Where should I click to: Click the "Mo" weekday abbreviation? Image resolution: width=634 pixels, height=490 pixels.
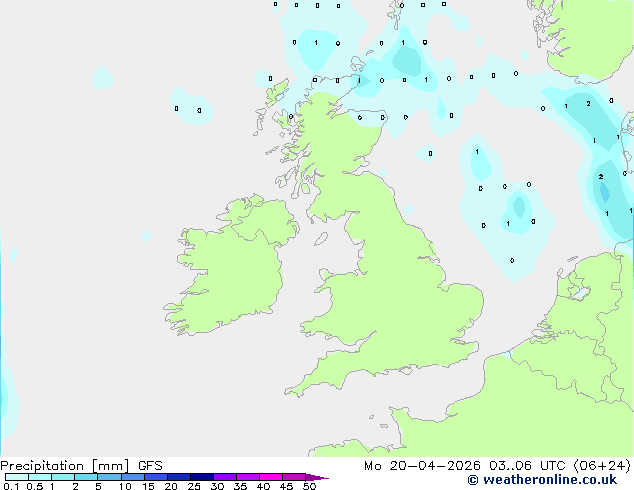pos(372,466)
